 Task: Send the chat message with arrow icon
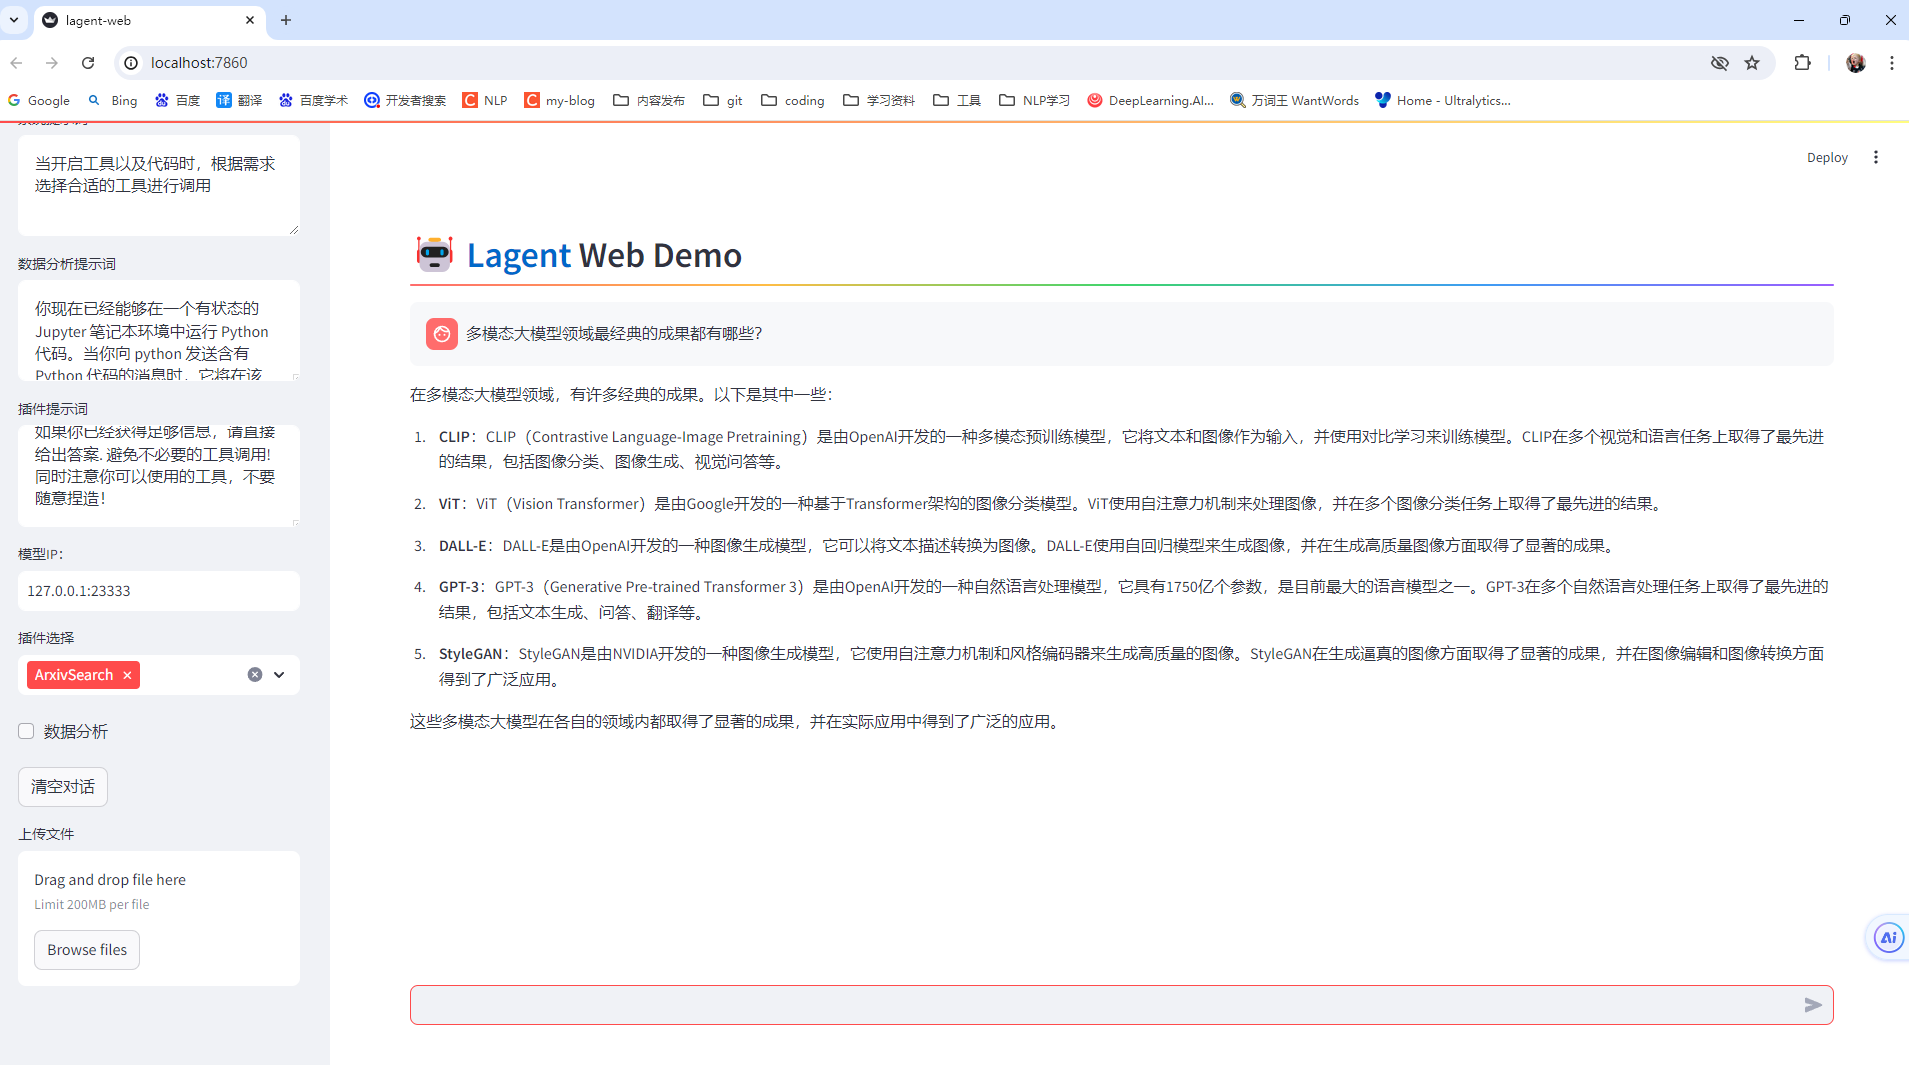[1812, 1005]
